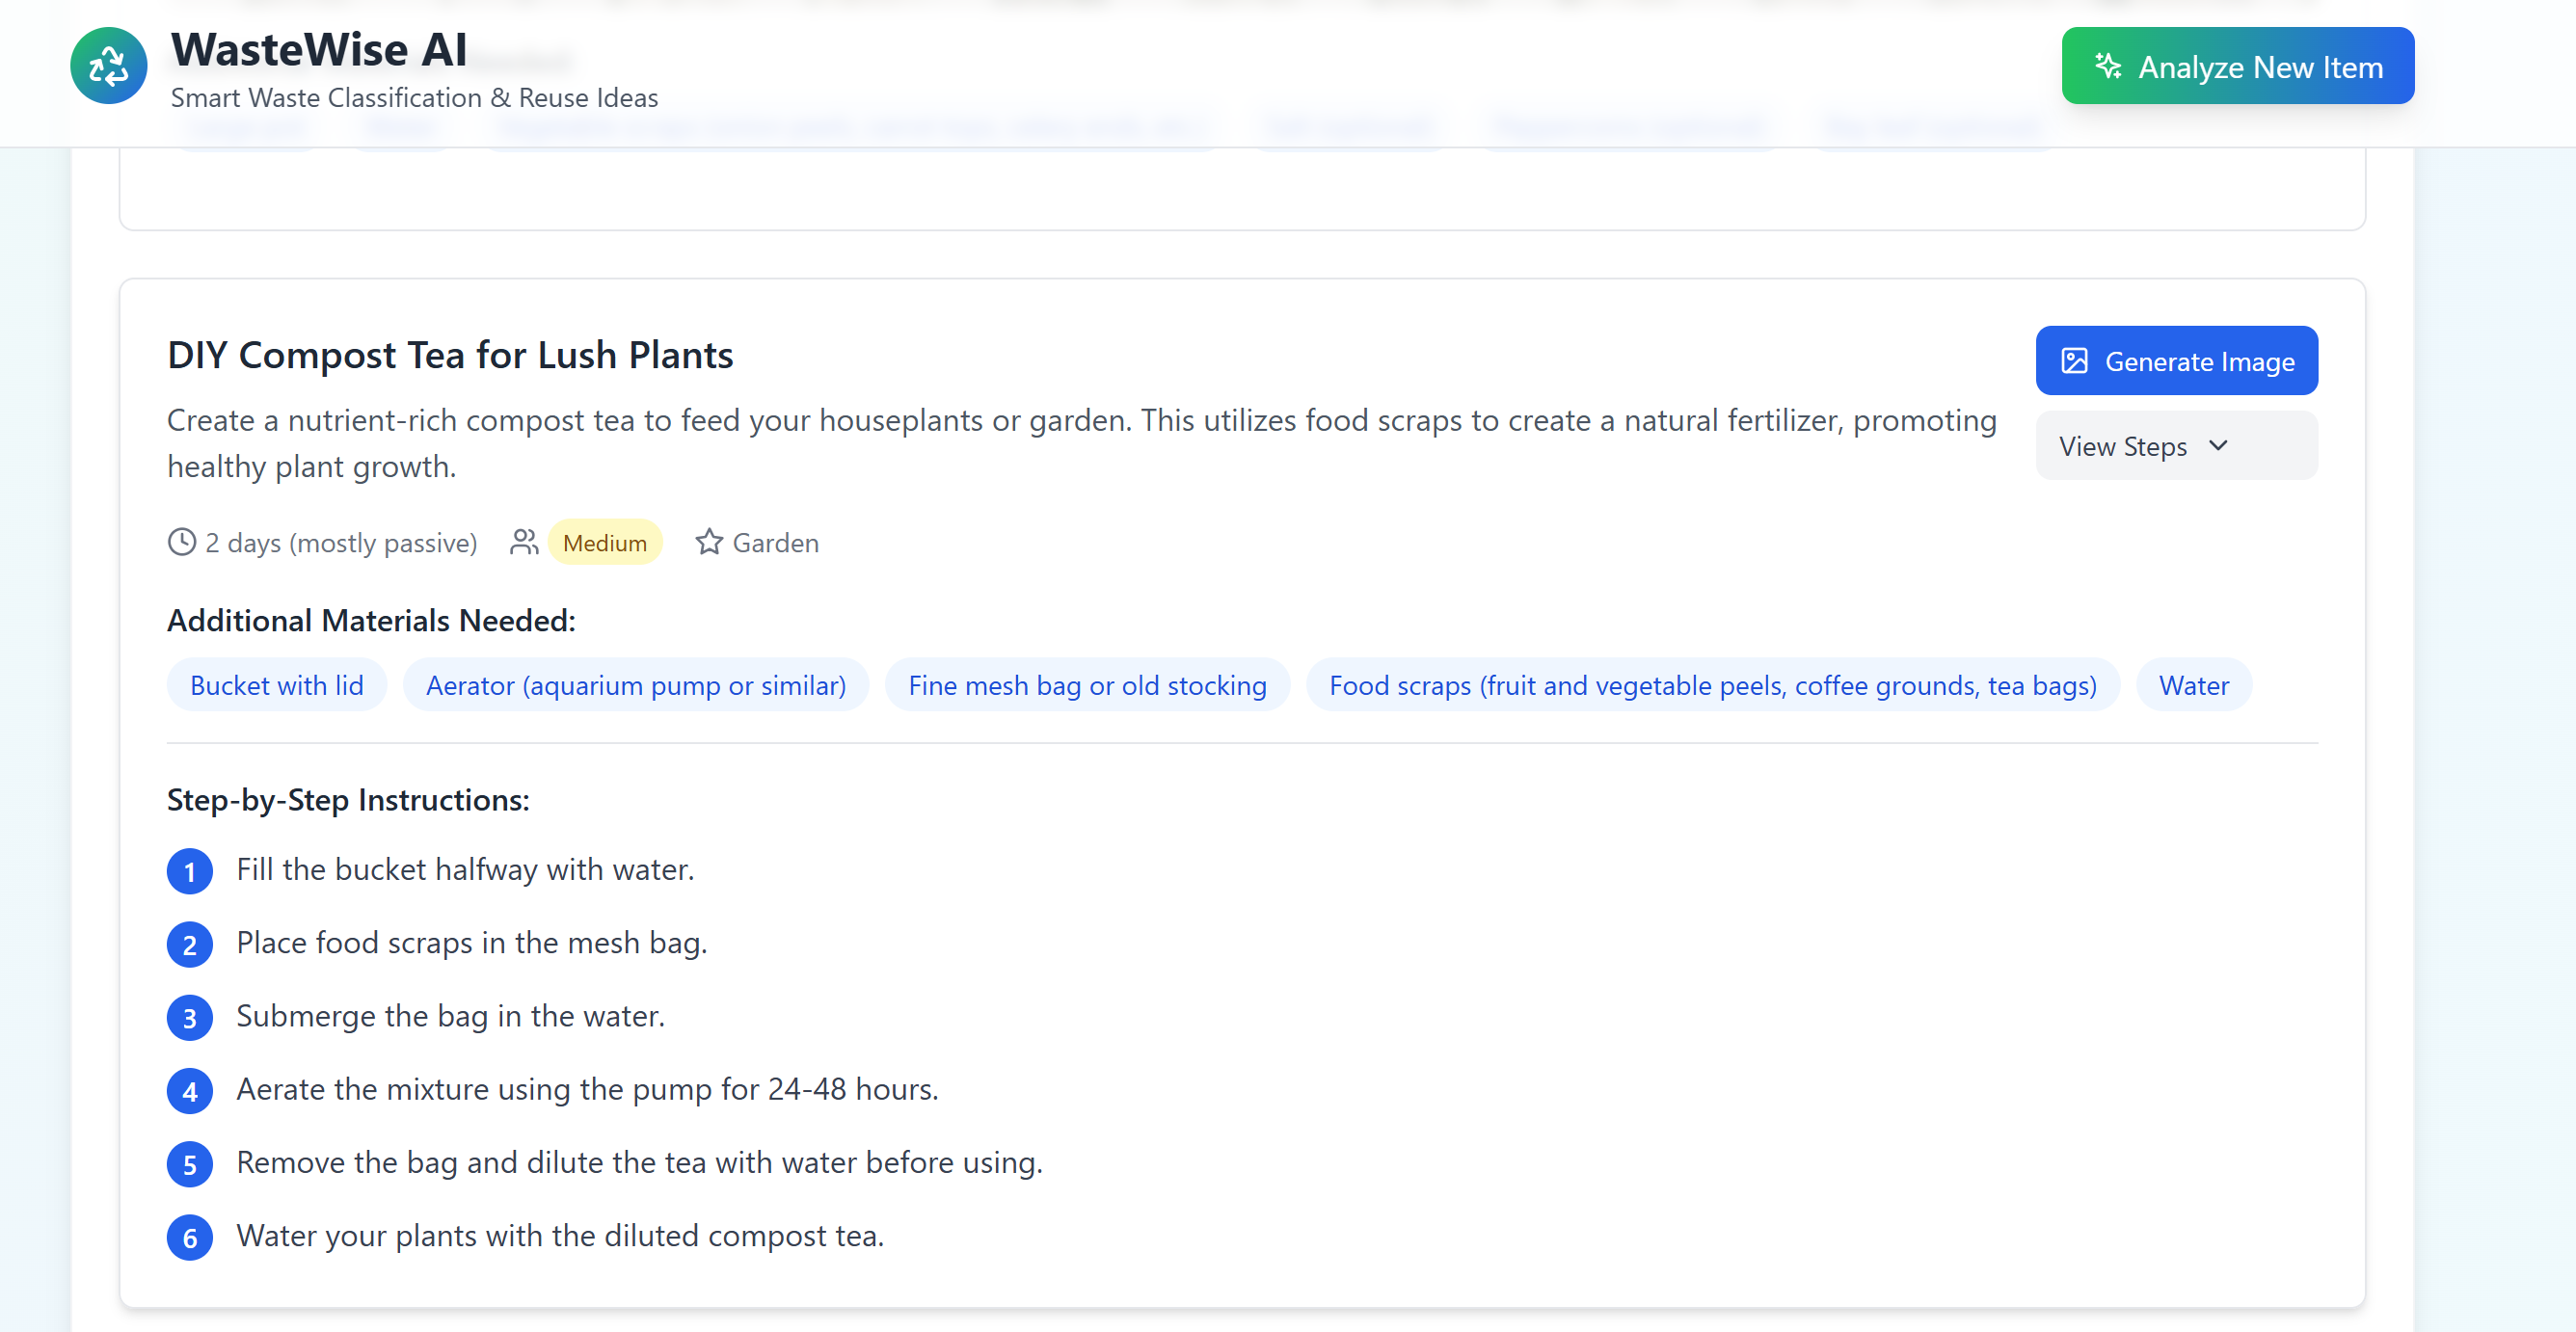Click the DIY Compost Tea title
Image resolution: width=2576 pixels, height=1332 pixels.
pyautogui.click(x=450, y=355)
